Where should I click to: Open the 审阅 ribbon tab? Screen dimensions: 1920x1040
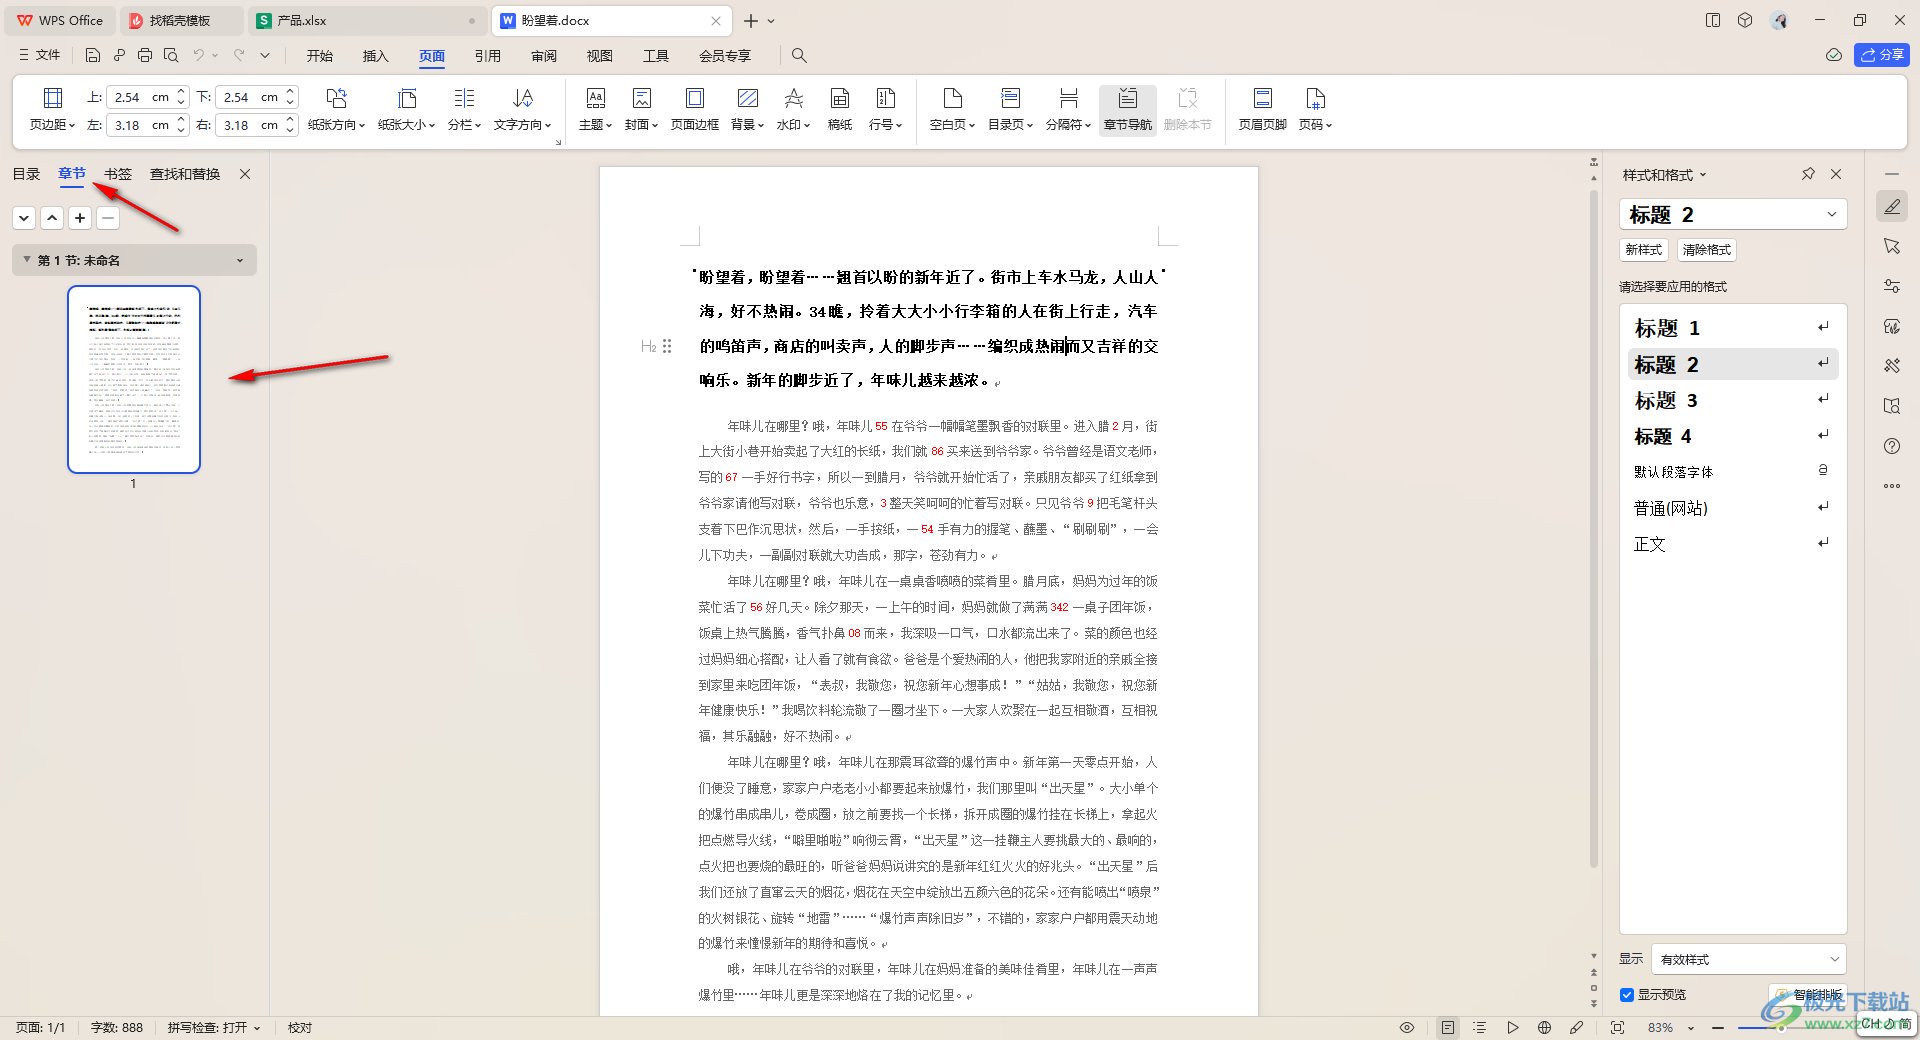pos(544,56)
